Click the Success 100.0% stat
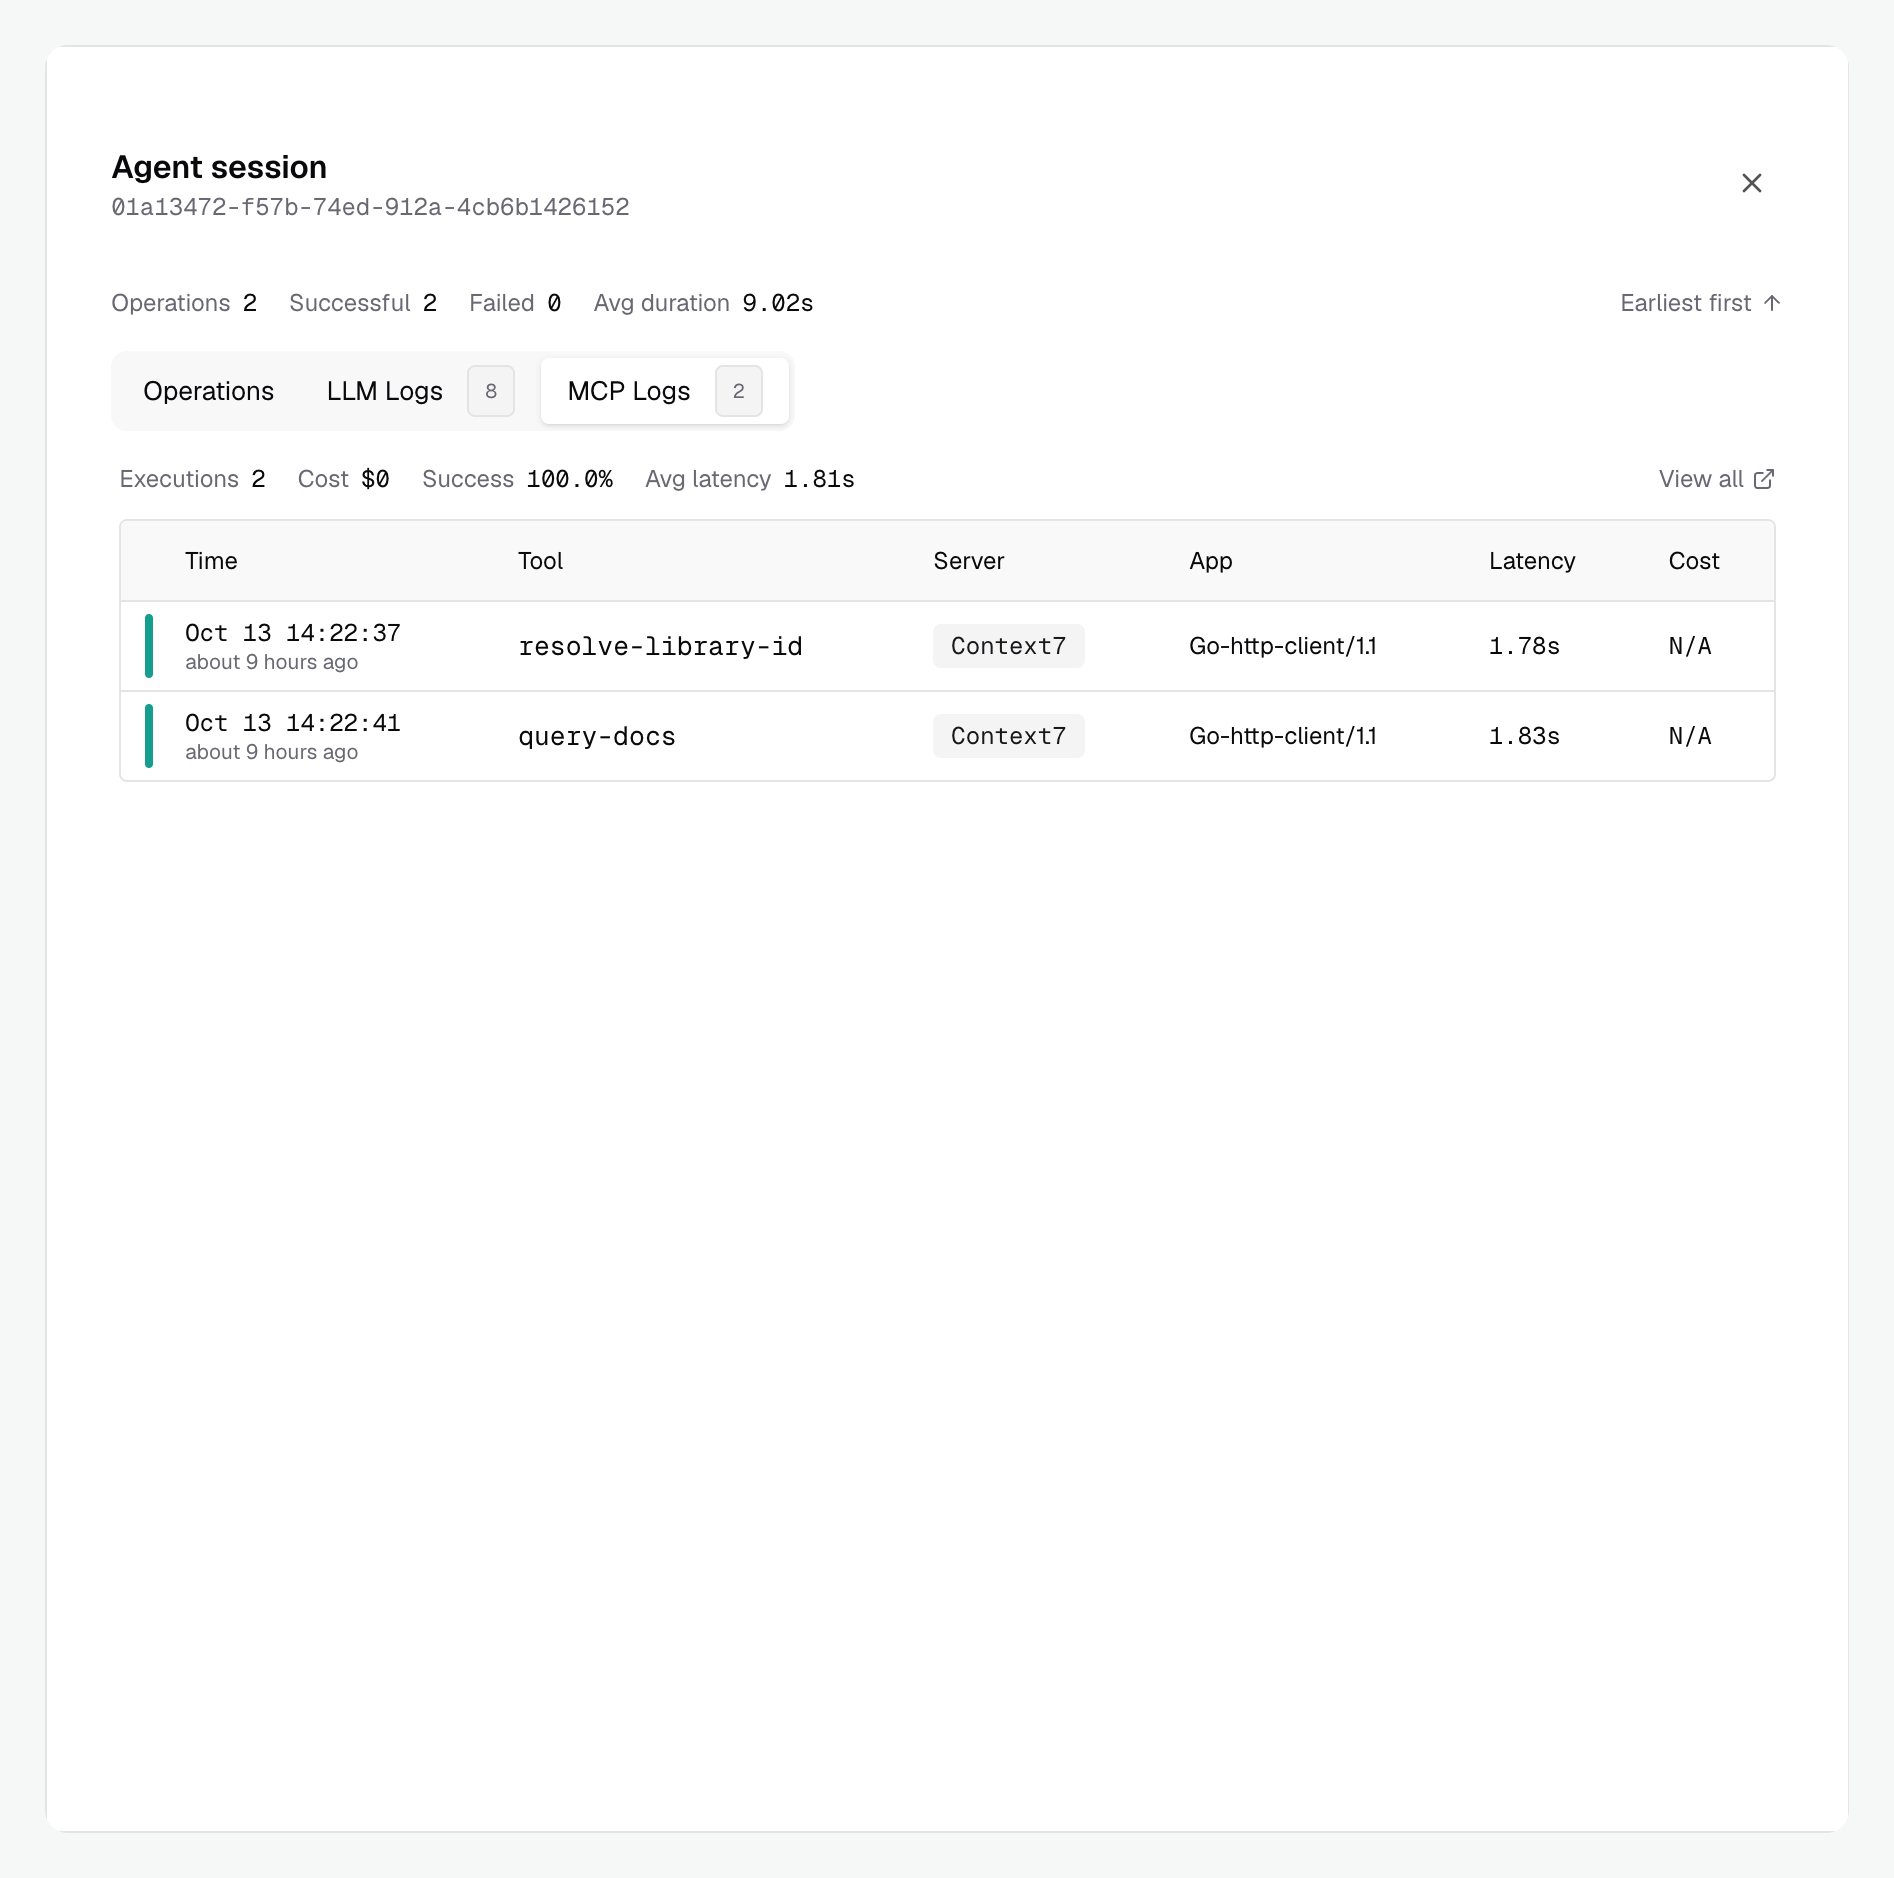Image resolution: width=1894 pixels, height=1878 pixels. tap(517, 479)
